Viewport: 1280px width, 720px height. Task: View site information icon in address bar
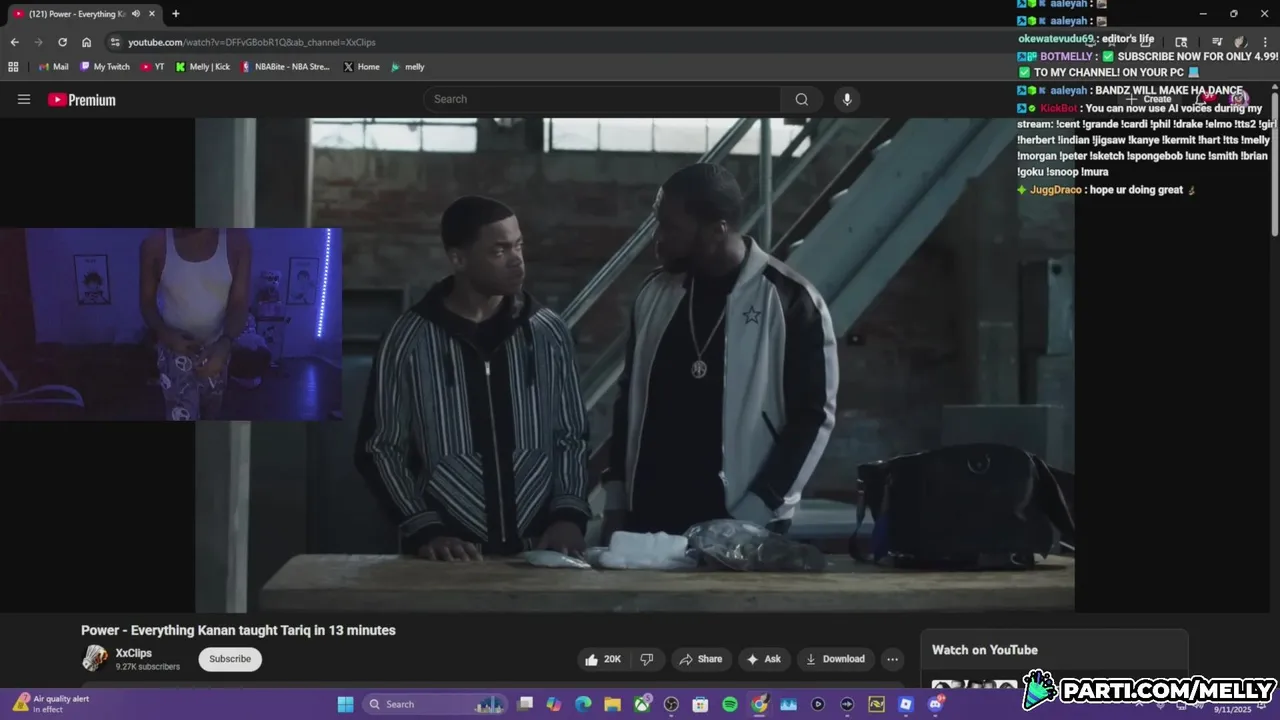coord(115,42)
